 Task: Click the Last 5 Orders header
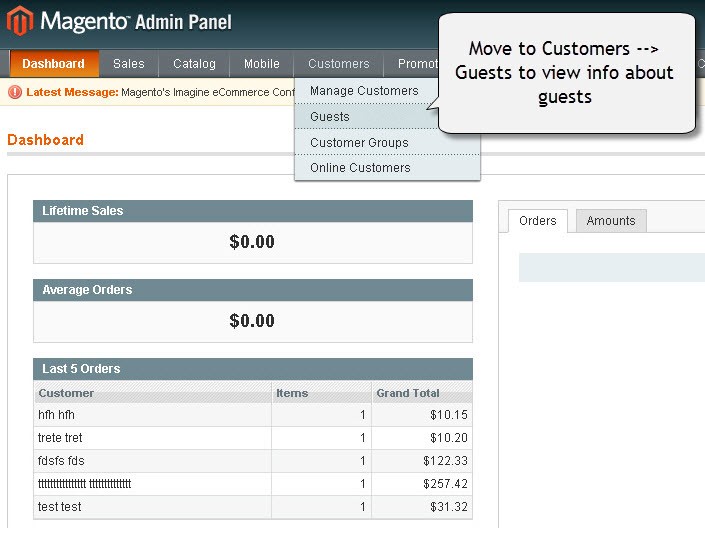click(253, 369)
